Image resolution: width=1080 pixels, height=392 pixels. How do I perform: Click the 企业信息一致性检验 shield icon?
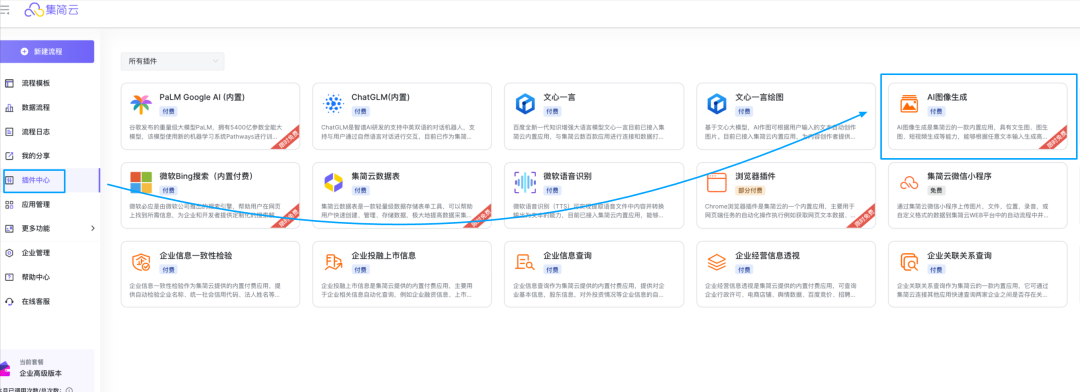[141, 262]
